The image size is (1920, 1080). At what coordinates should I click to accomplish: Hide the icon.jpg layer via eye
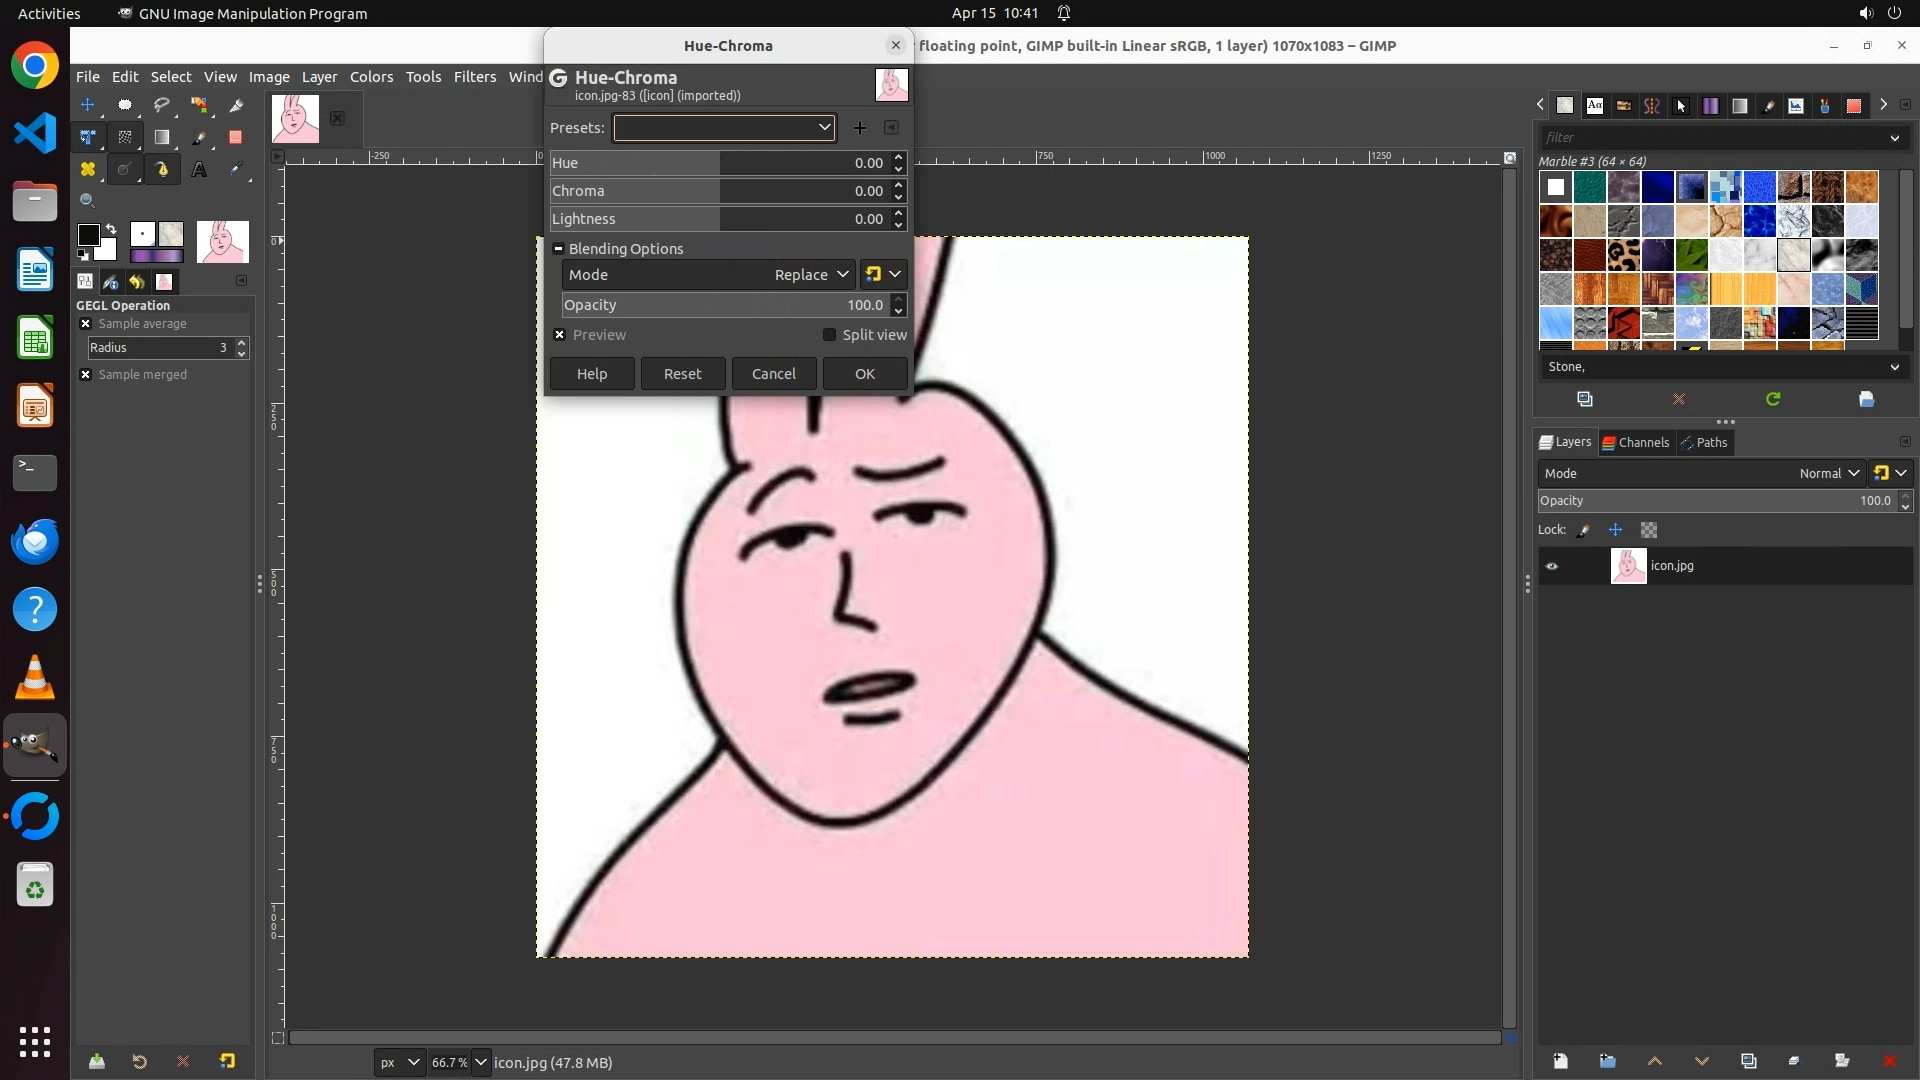coord(1552,566)
